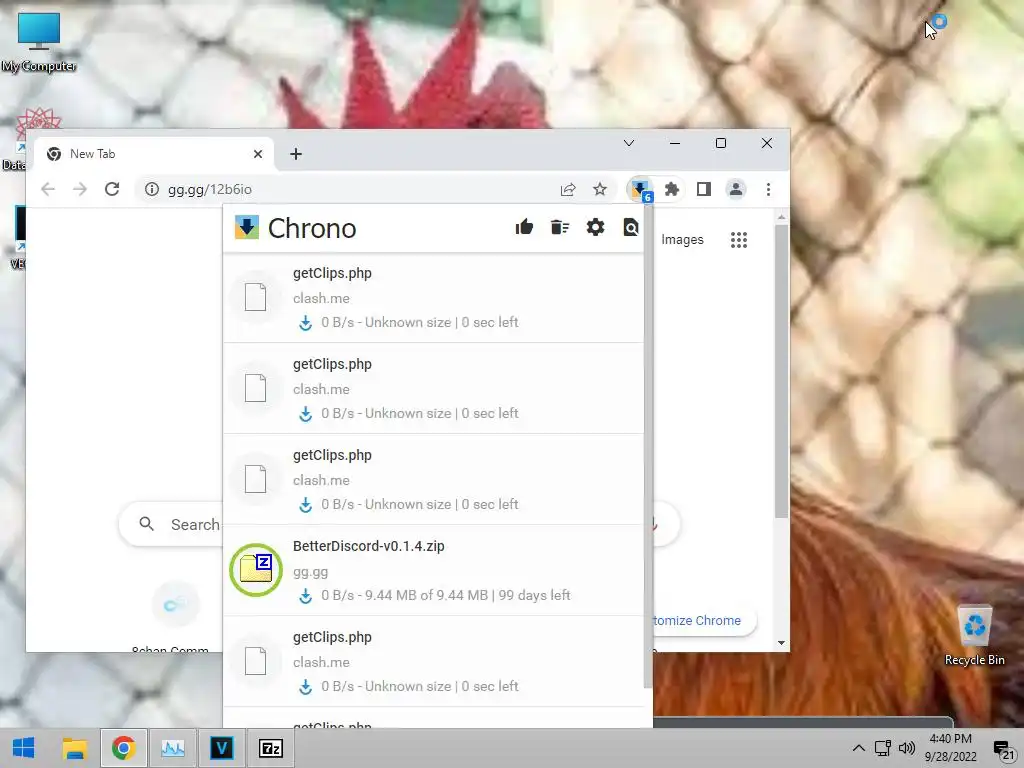Click the Chrono extension icon in the toolbar
Screen dimensions: 1024x768
pyautogui.click(x=641, y=189)
